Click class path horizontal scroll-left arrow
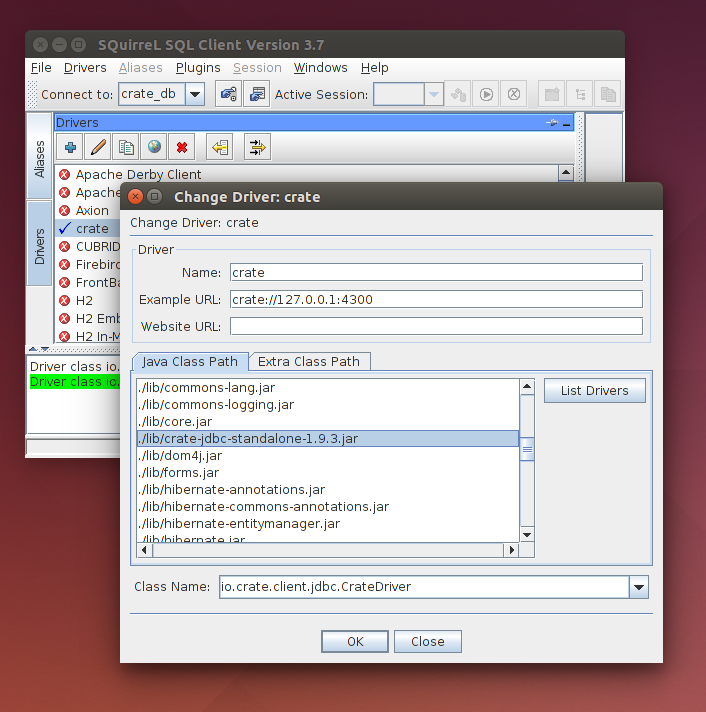706x712 pixels. 145,550
